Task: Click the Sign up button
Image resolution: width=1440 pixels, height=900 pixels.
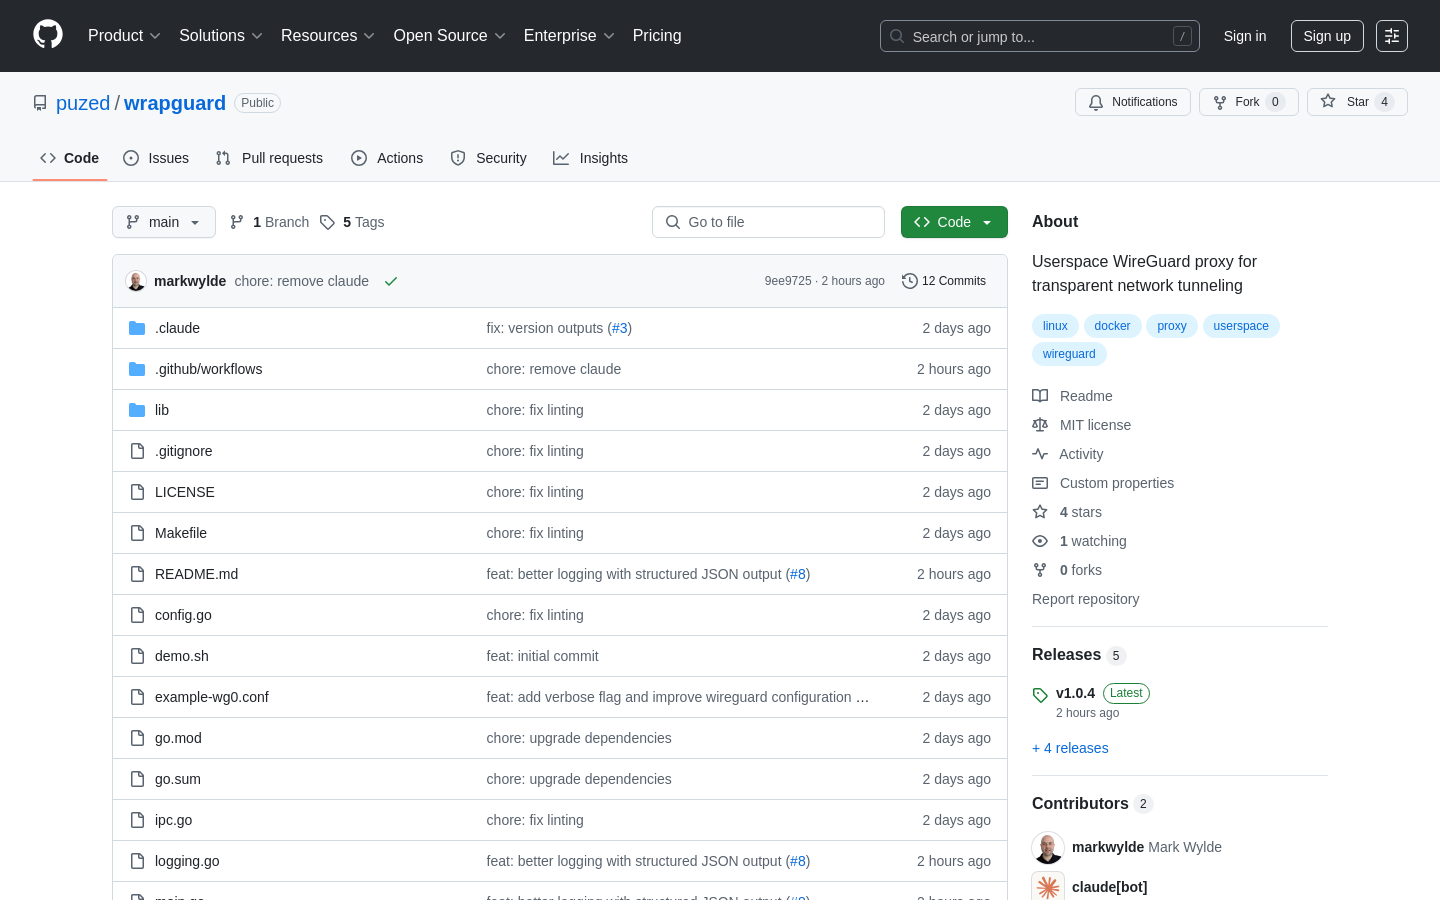Action: point(1327,36)
